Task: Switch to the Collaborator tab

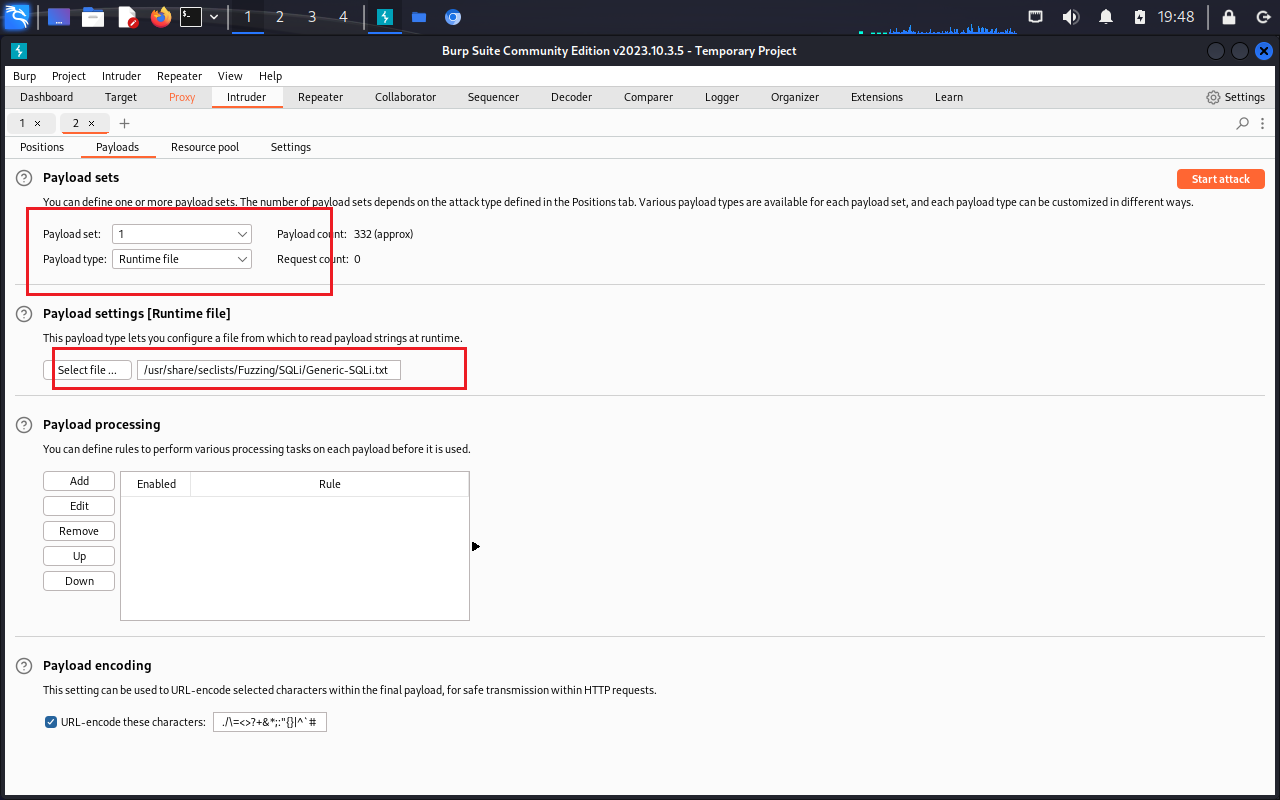Action: click(405, 97)
